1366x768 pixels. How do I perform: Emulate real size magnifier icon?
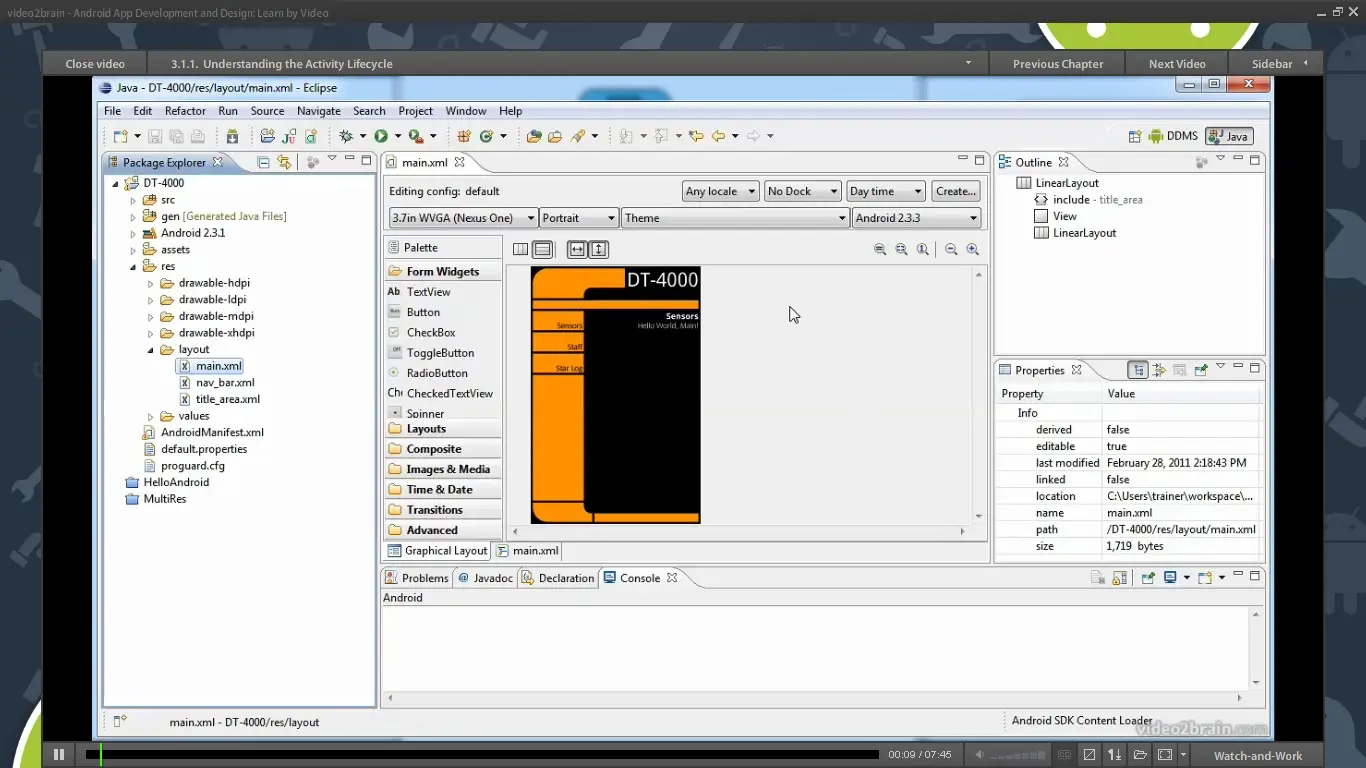click(x=880, y=249)
